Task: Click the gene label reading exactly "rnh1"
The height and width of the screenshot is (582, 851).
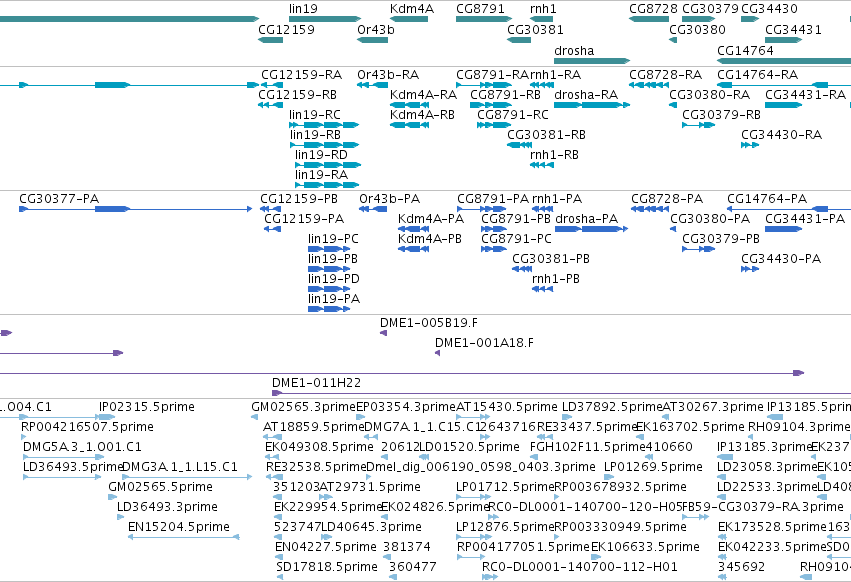Action: (543, 9)
